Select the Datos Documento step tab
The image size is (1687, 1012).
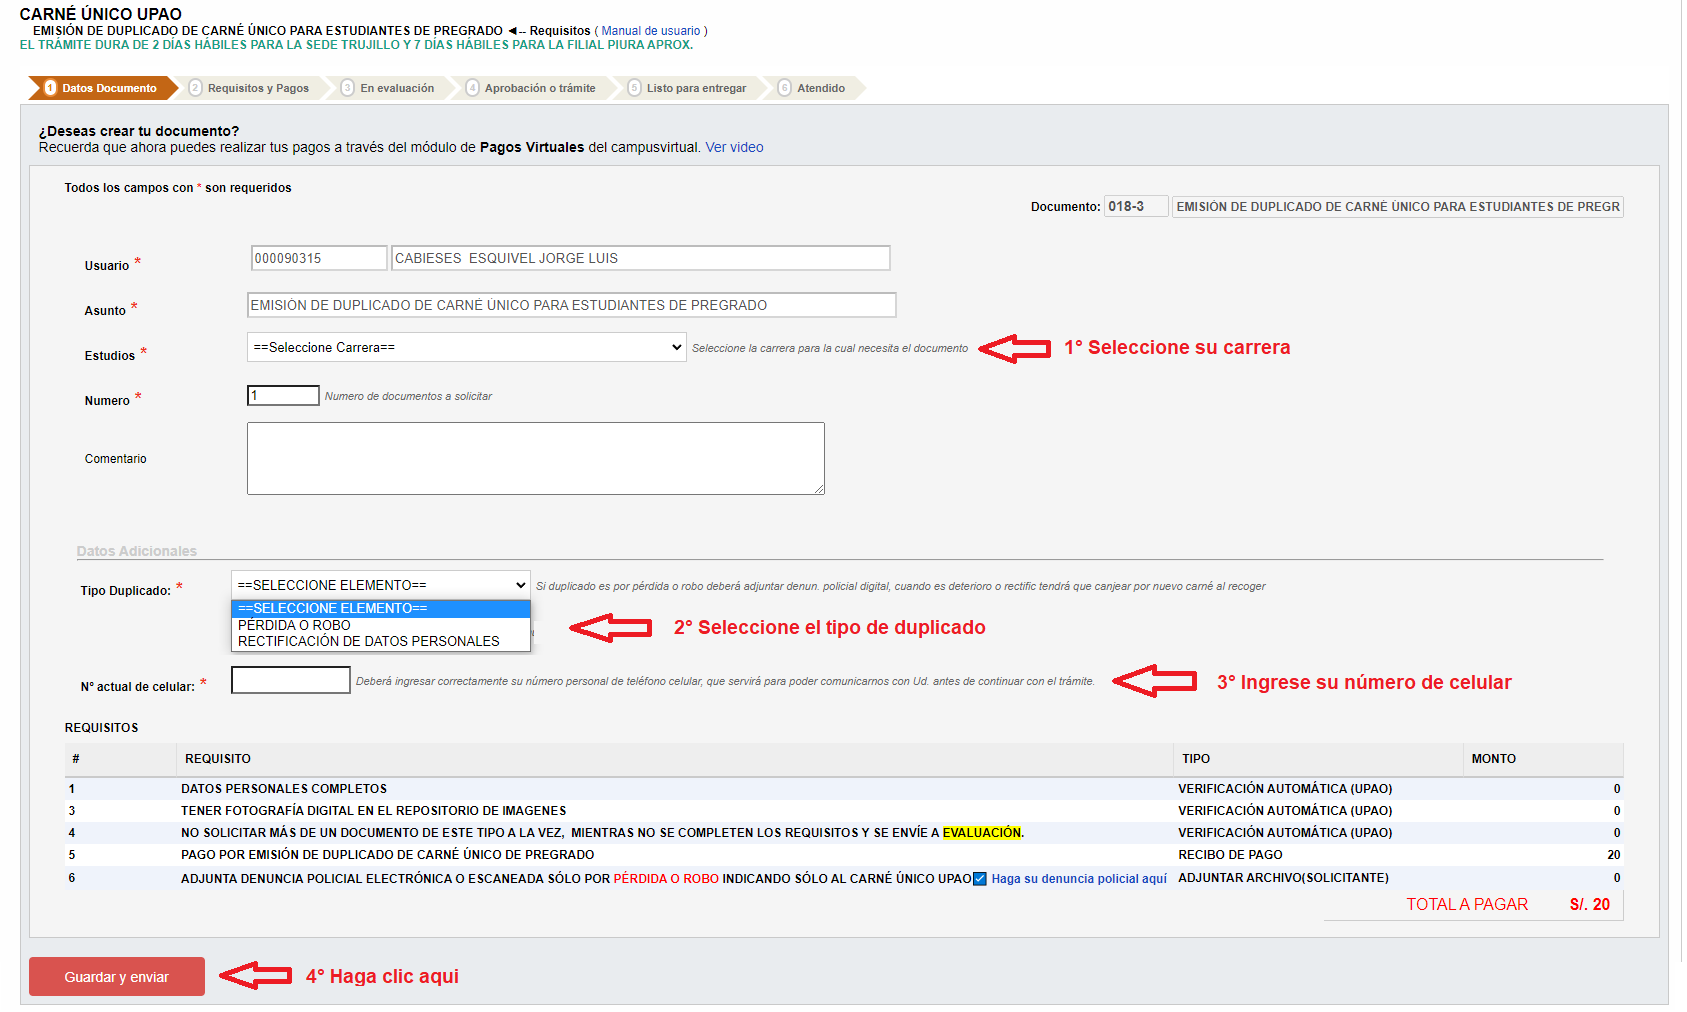coord(102,88)
